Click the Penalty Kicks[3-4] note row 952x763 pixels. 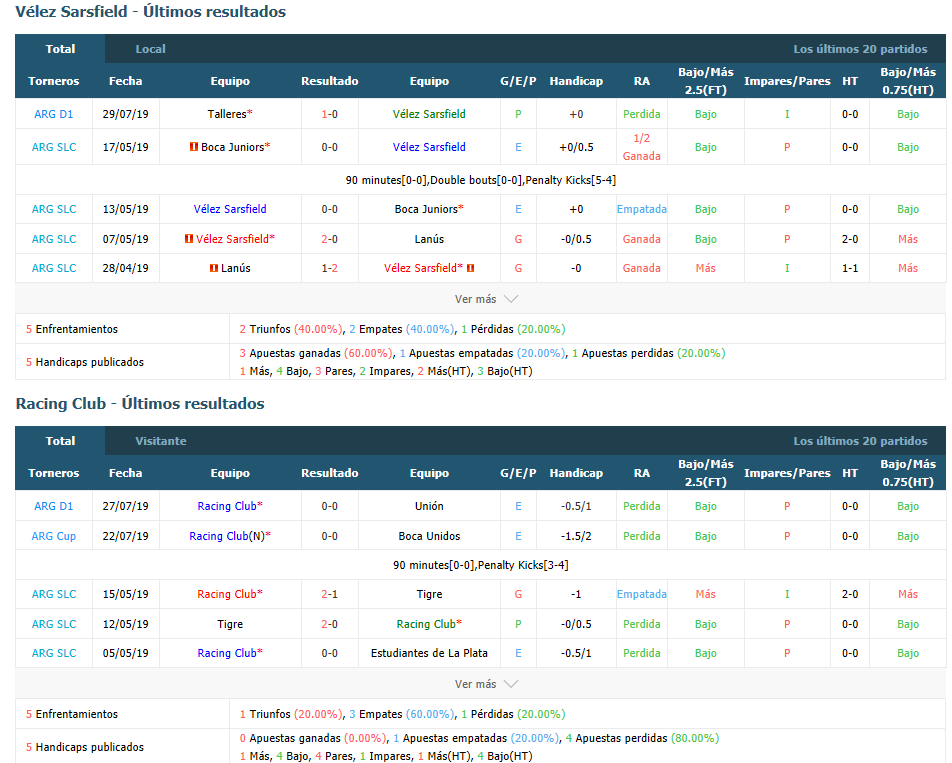480,565
